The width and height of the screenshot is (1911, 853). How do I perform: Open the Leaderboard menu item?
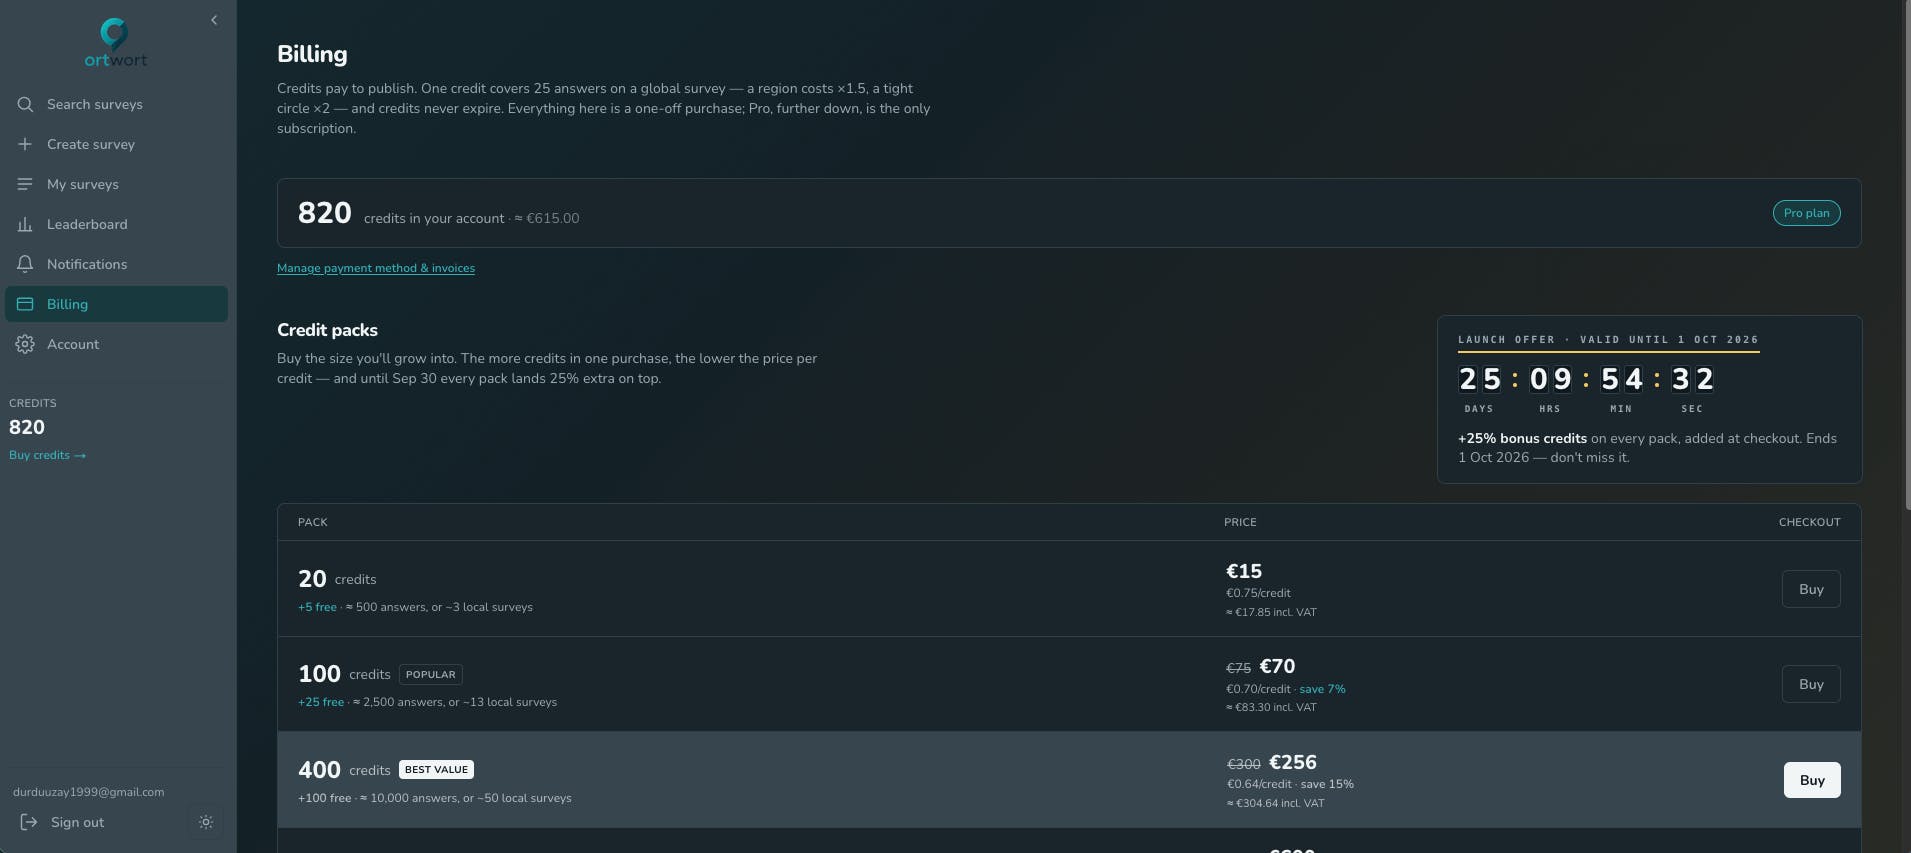coord(116,224)
